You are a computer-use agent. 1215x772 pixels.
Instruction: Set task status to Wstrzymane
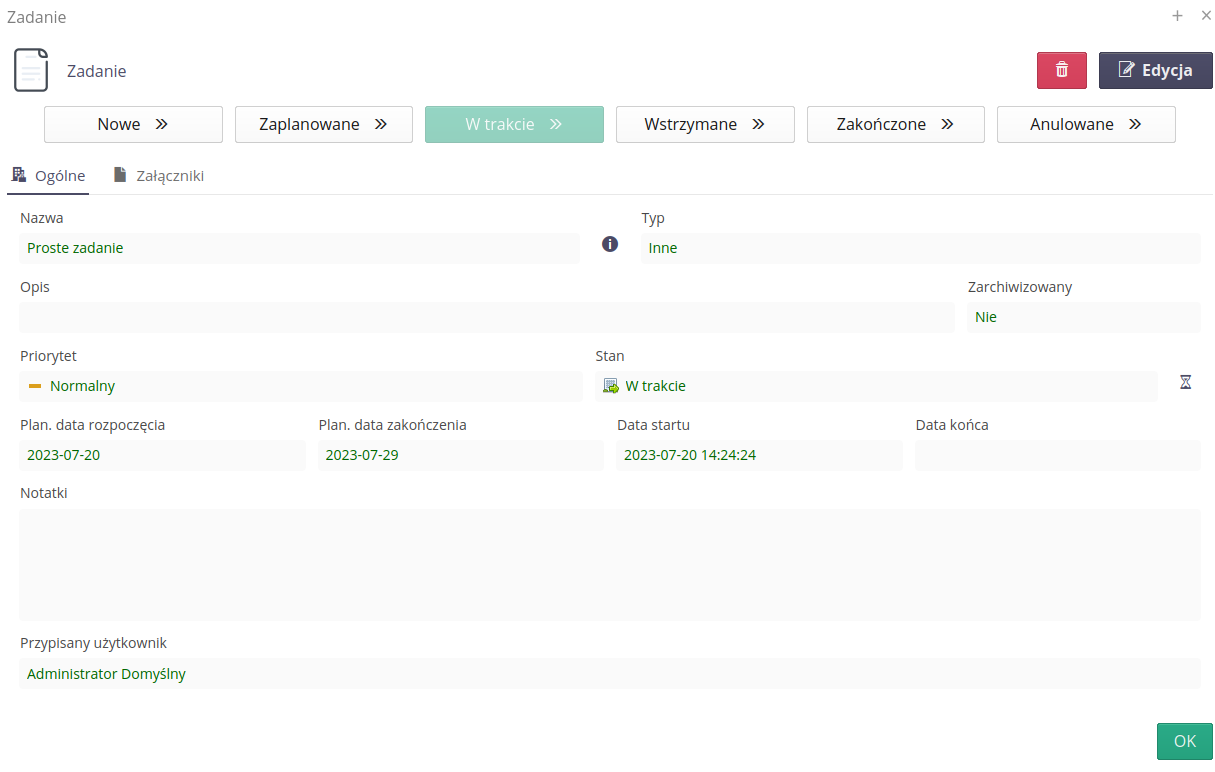tap(704, 125)
